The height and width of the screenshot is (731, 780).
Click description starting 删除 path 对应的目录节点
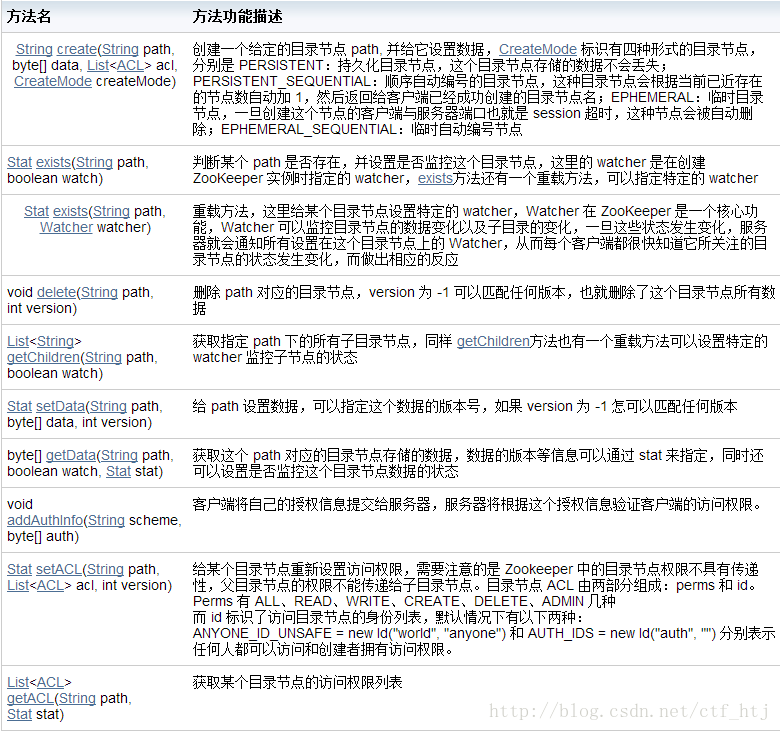tap(484, 300)
